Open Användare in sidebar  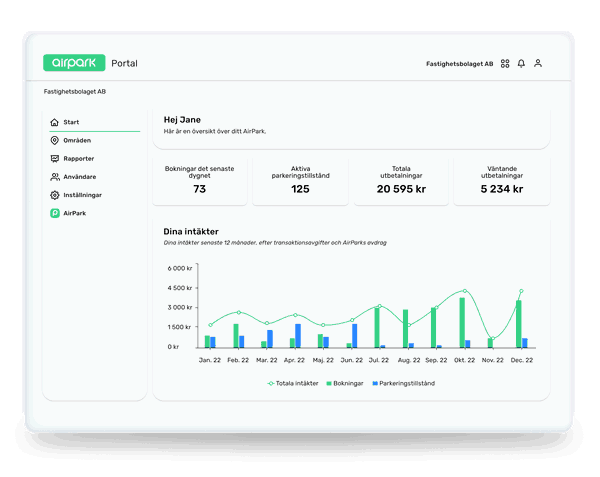pos(95,177)
